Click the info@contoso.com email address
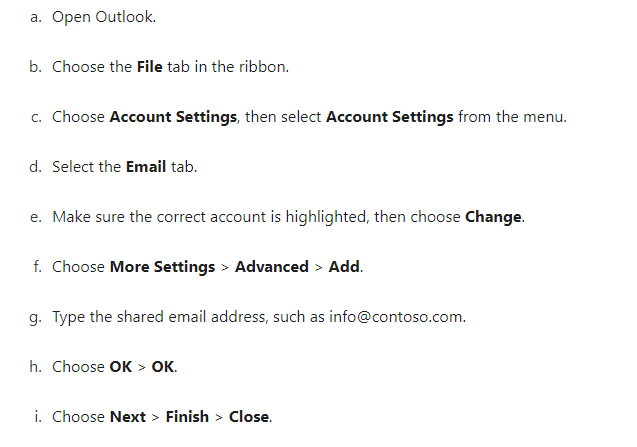The height and width of the screenshot is (447, 637). pyautogui.click(x=396, y=317)
